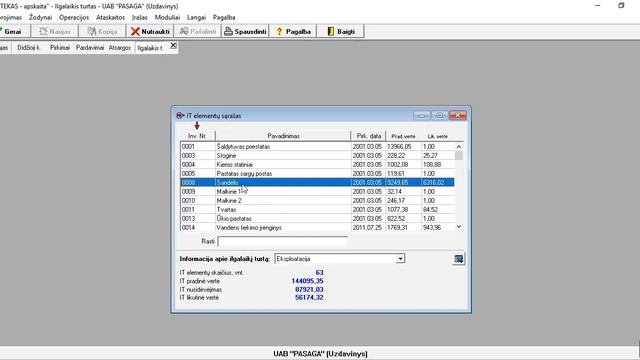Switch to the Pardavimai tab
This screenshot has height=360, width=640.
pos(90,48)
